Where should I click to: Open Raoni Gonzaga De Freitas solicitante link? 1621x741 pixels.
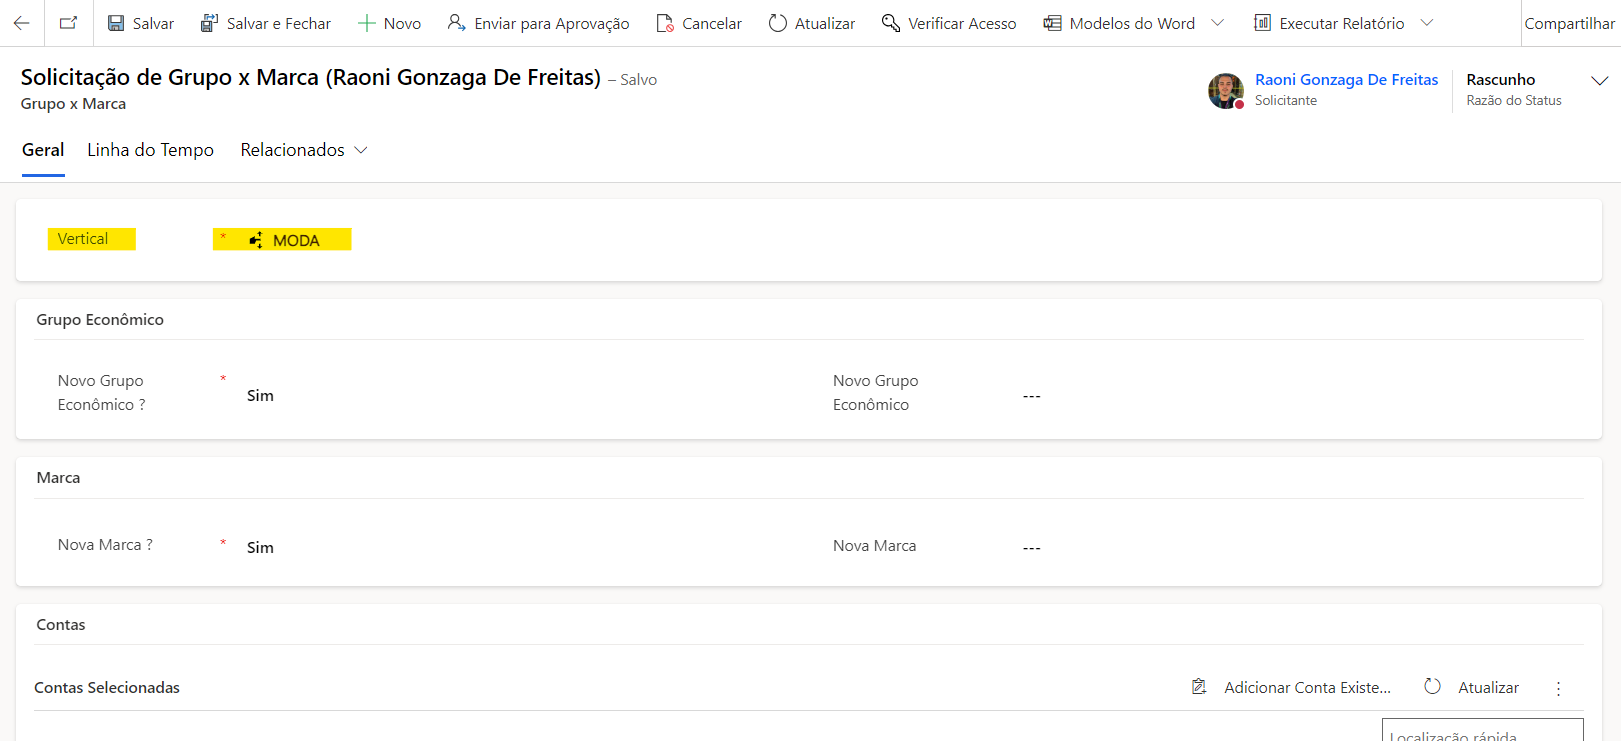pyautogui.click(x=1346, y=80)
